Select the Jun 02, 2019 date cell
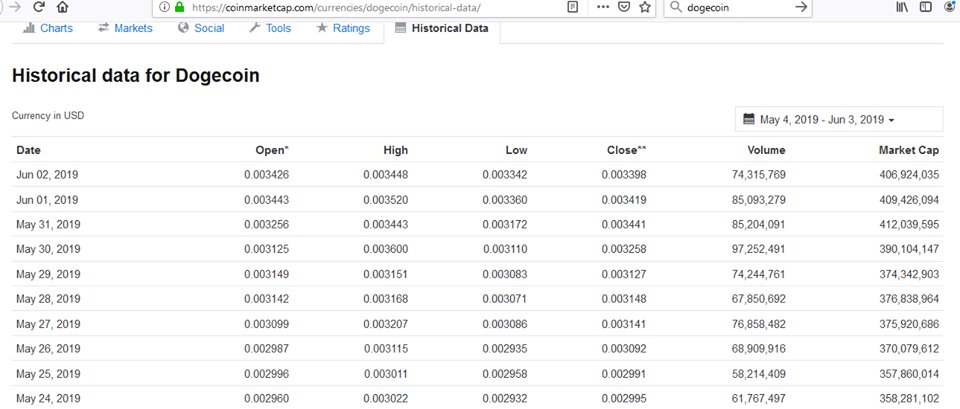 [x=47, y=175]
